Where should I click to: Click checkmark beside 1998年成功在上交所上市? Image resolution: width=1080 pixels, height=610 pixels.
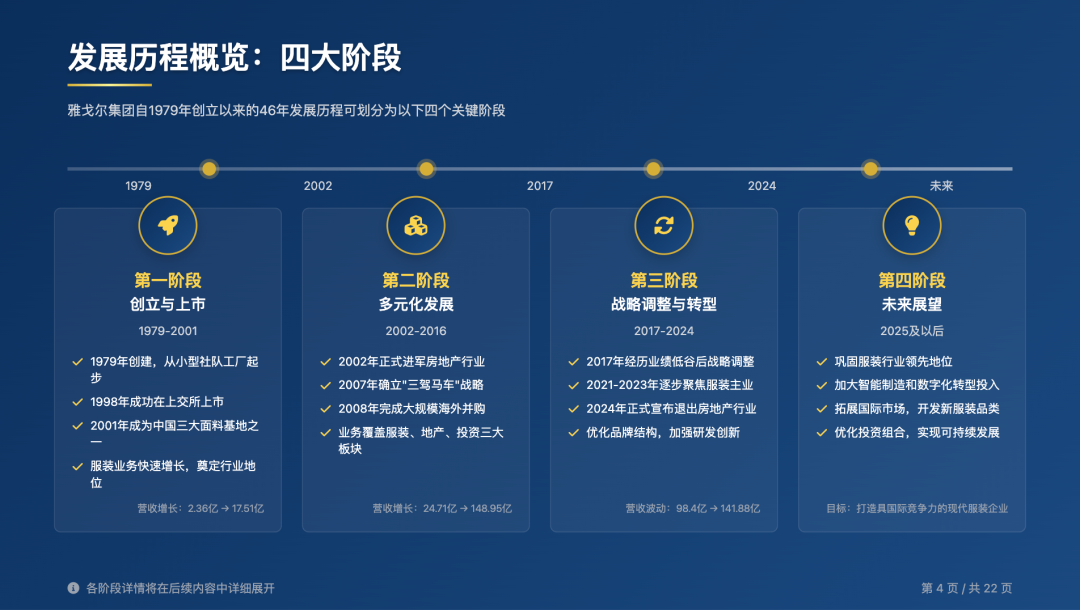(x=78, y=402)
